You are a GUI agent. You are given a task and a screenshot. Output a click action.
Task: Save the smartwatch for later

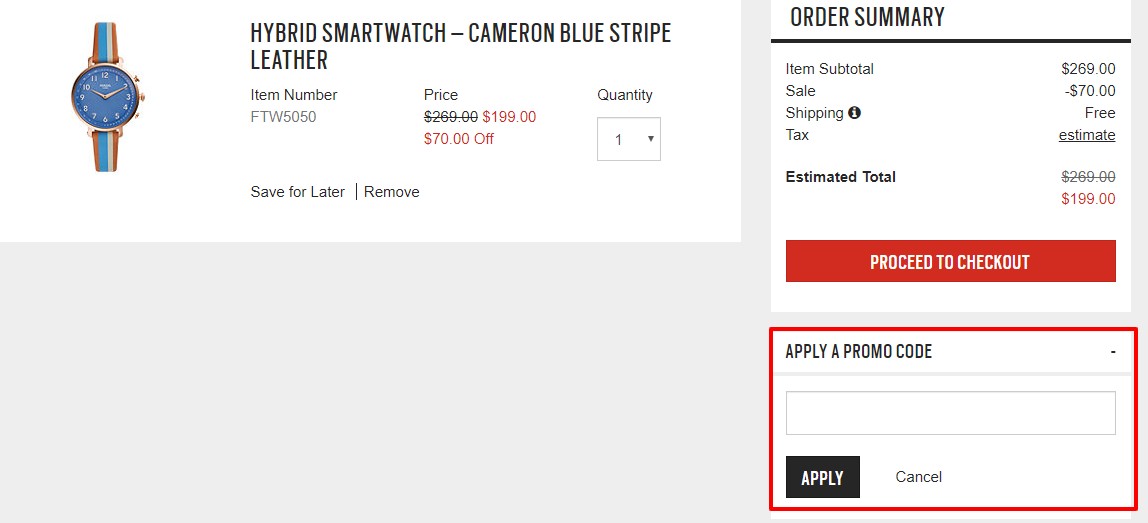coord(297,192)
